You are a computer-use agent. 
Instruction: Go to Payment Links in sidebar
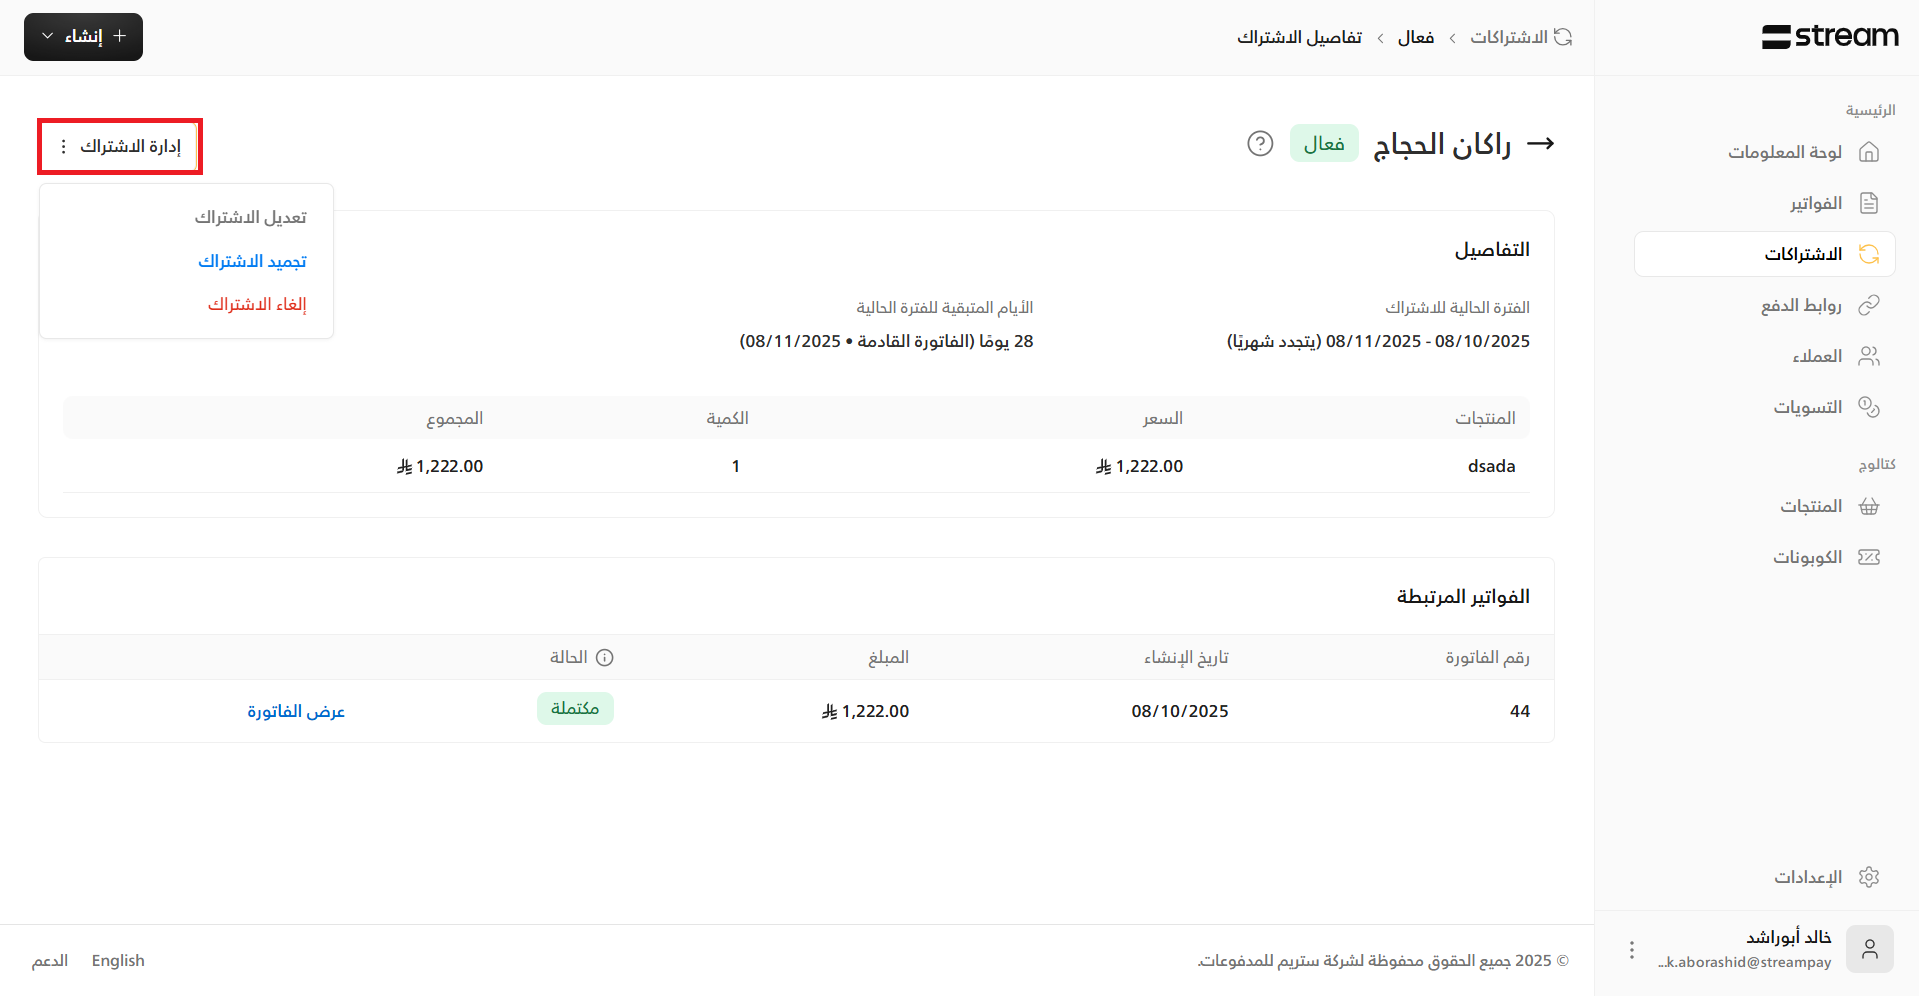[x=1801, y=305]
